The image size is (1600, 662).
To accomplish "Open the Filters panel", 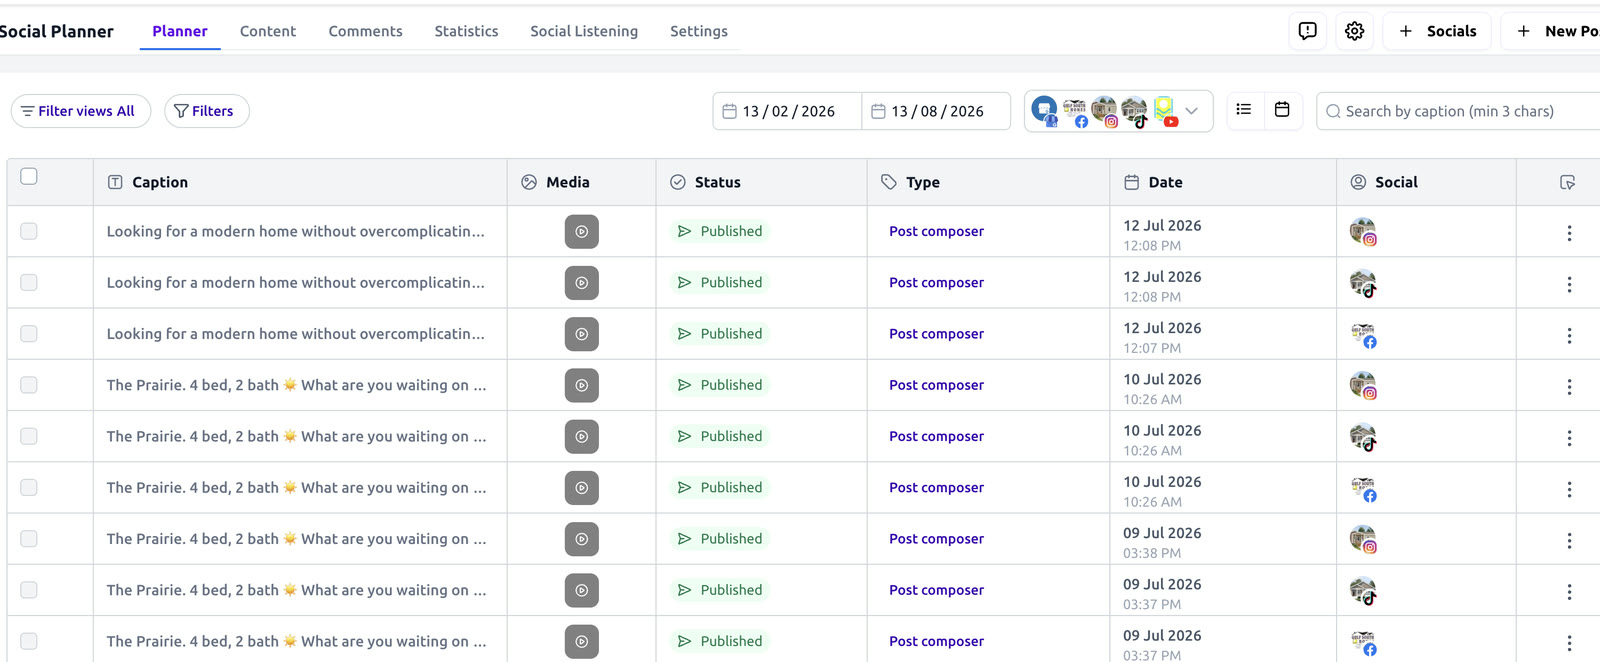I will click(206, 111).
